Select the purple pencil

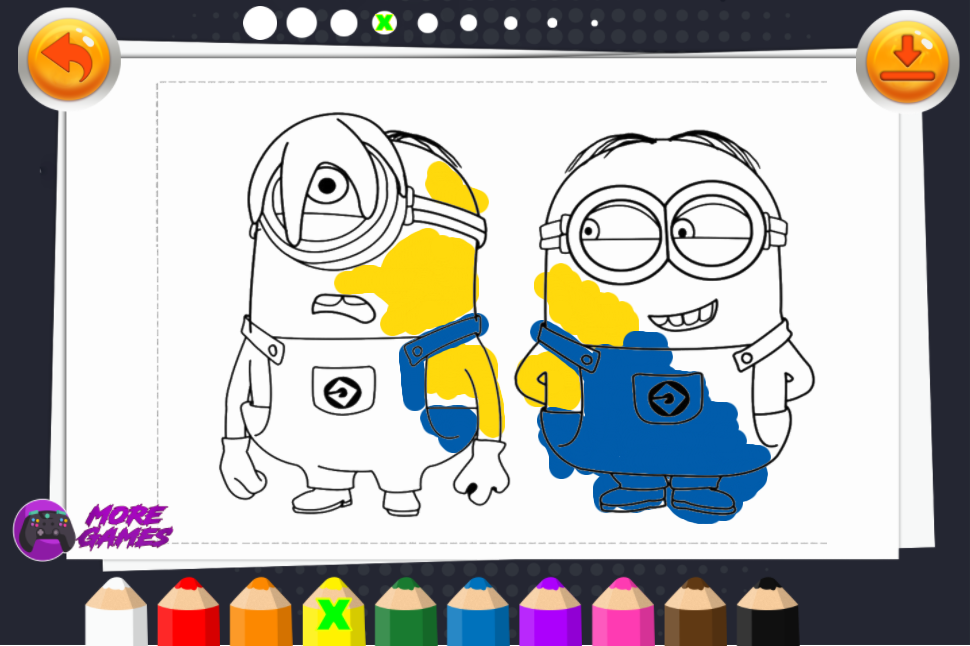551,613
